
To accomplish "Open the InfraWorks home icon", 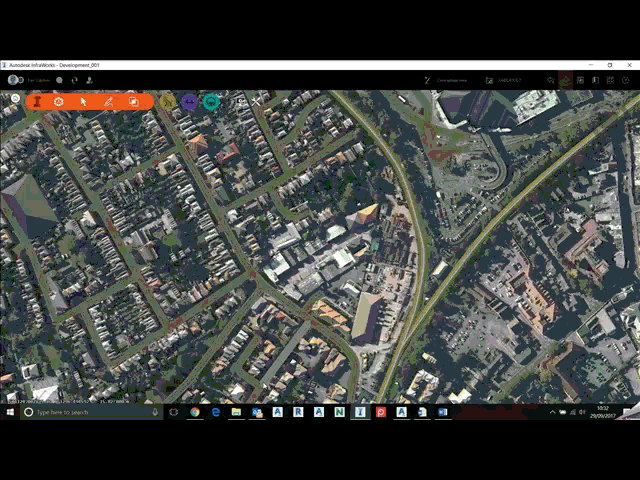I will [16, 98].
